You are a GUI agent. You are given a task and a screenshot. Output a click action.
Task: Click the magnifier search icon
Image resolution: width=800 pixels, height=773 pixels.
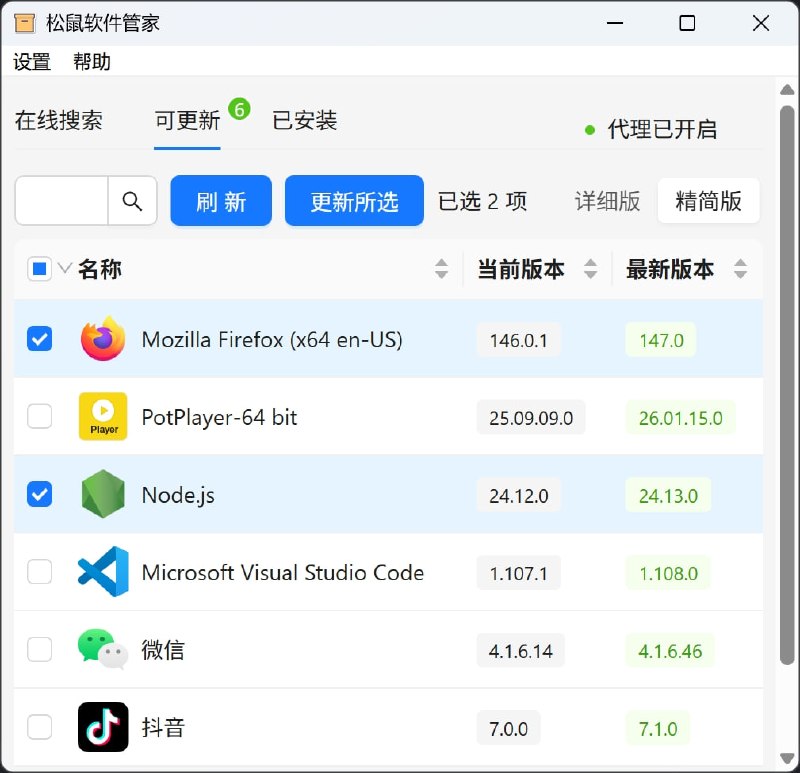(x=133, y=201)
